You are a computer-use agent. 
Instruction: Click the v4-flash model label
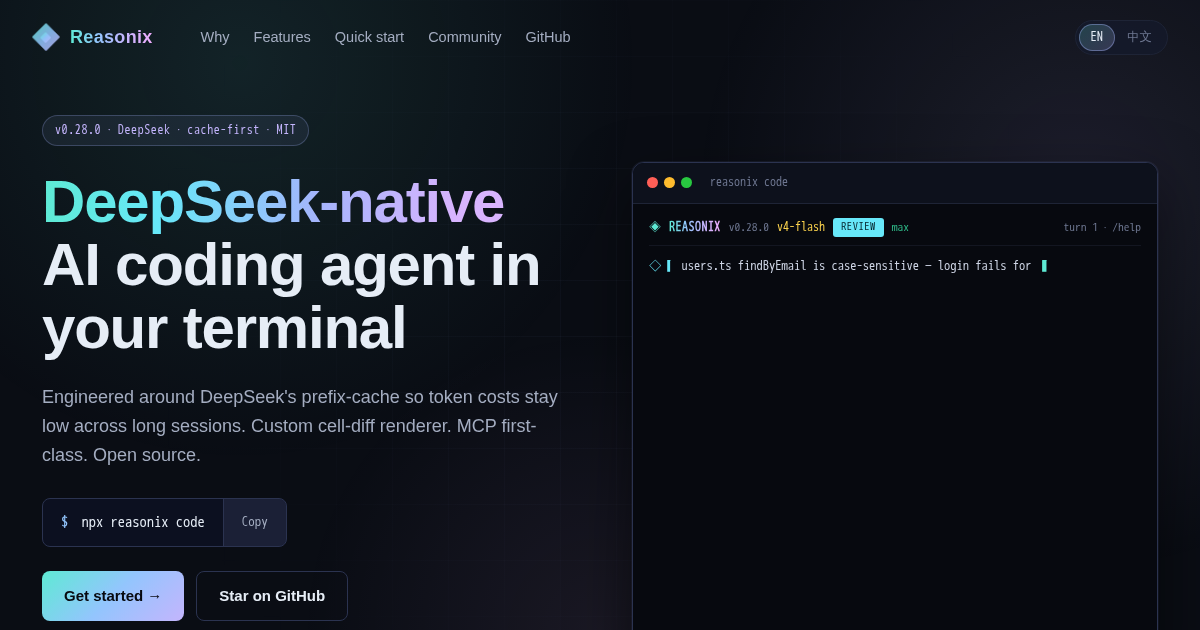pyautogui.click(x=801, y=227)
